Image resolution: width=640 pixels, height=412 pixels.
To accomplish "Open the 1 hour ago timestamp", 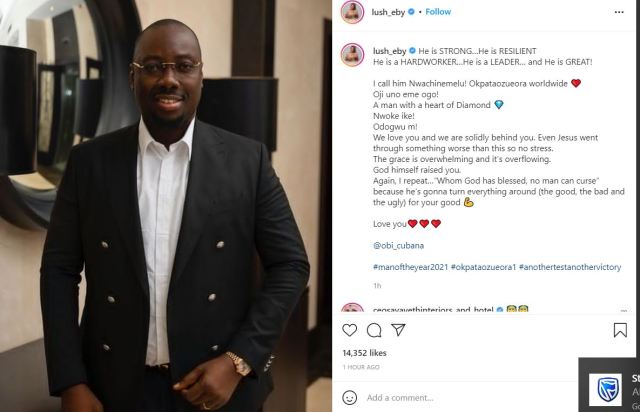I will (361, 367).
